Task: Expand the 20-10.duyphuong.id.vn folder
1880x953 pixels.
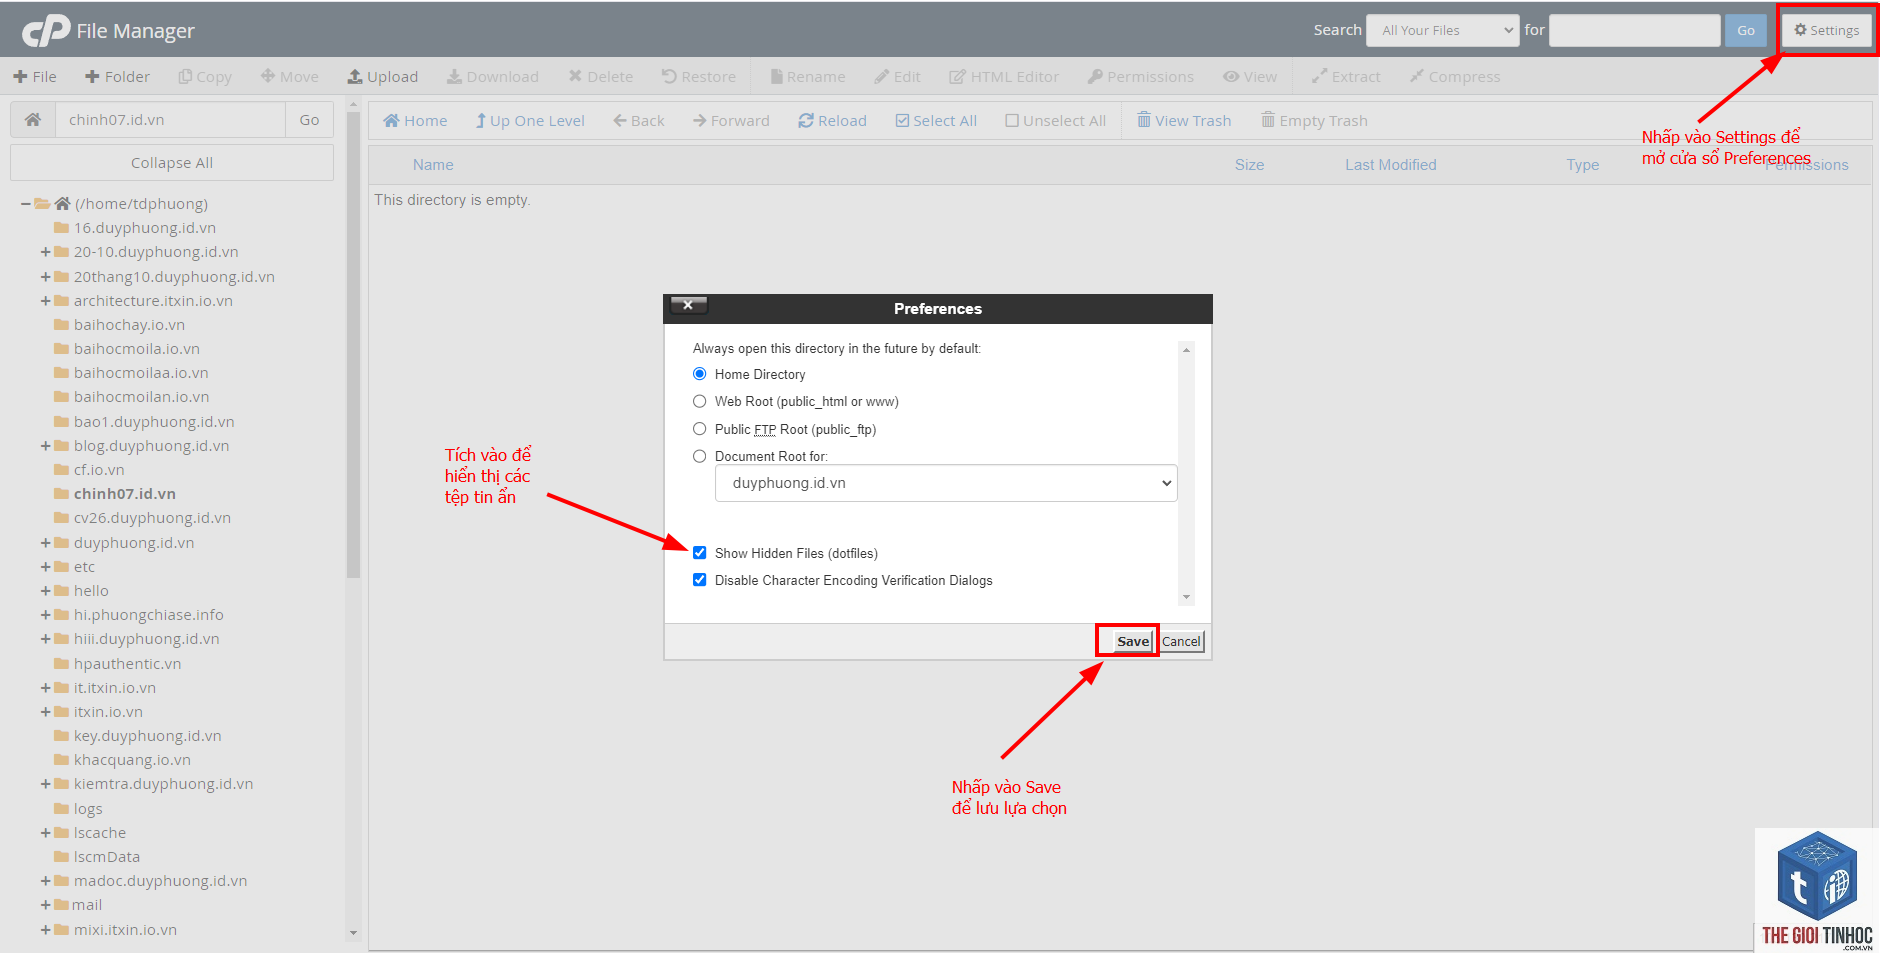Action: 45,252
